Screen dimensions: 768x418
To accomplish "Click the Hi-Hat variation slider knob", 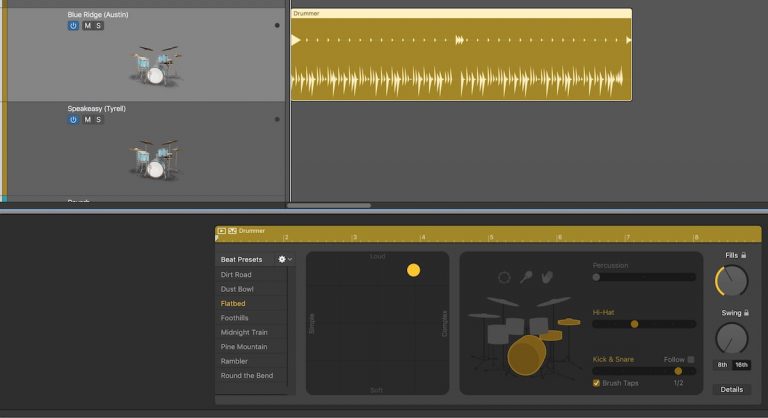I will pyautogui.click(x=634, y=324).
